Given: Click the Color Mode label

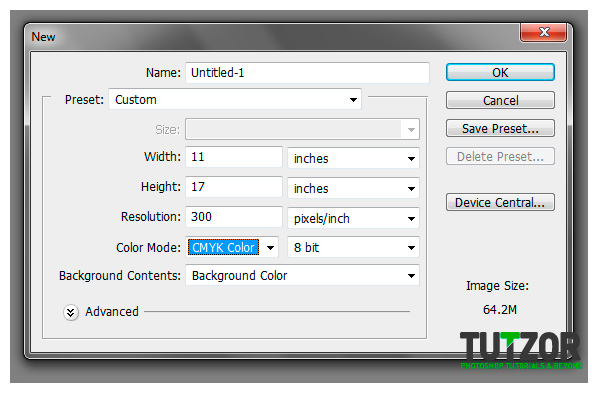Looking at the screenshot, I should tap(148, 248).
